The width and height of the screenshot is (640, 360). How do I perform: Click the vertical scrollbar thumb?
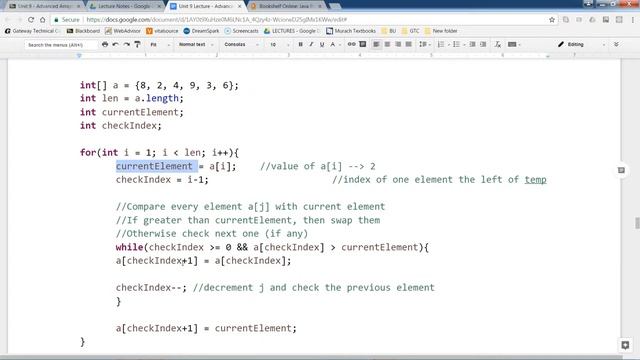pos(637,223)
